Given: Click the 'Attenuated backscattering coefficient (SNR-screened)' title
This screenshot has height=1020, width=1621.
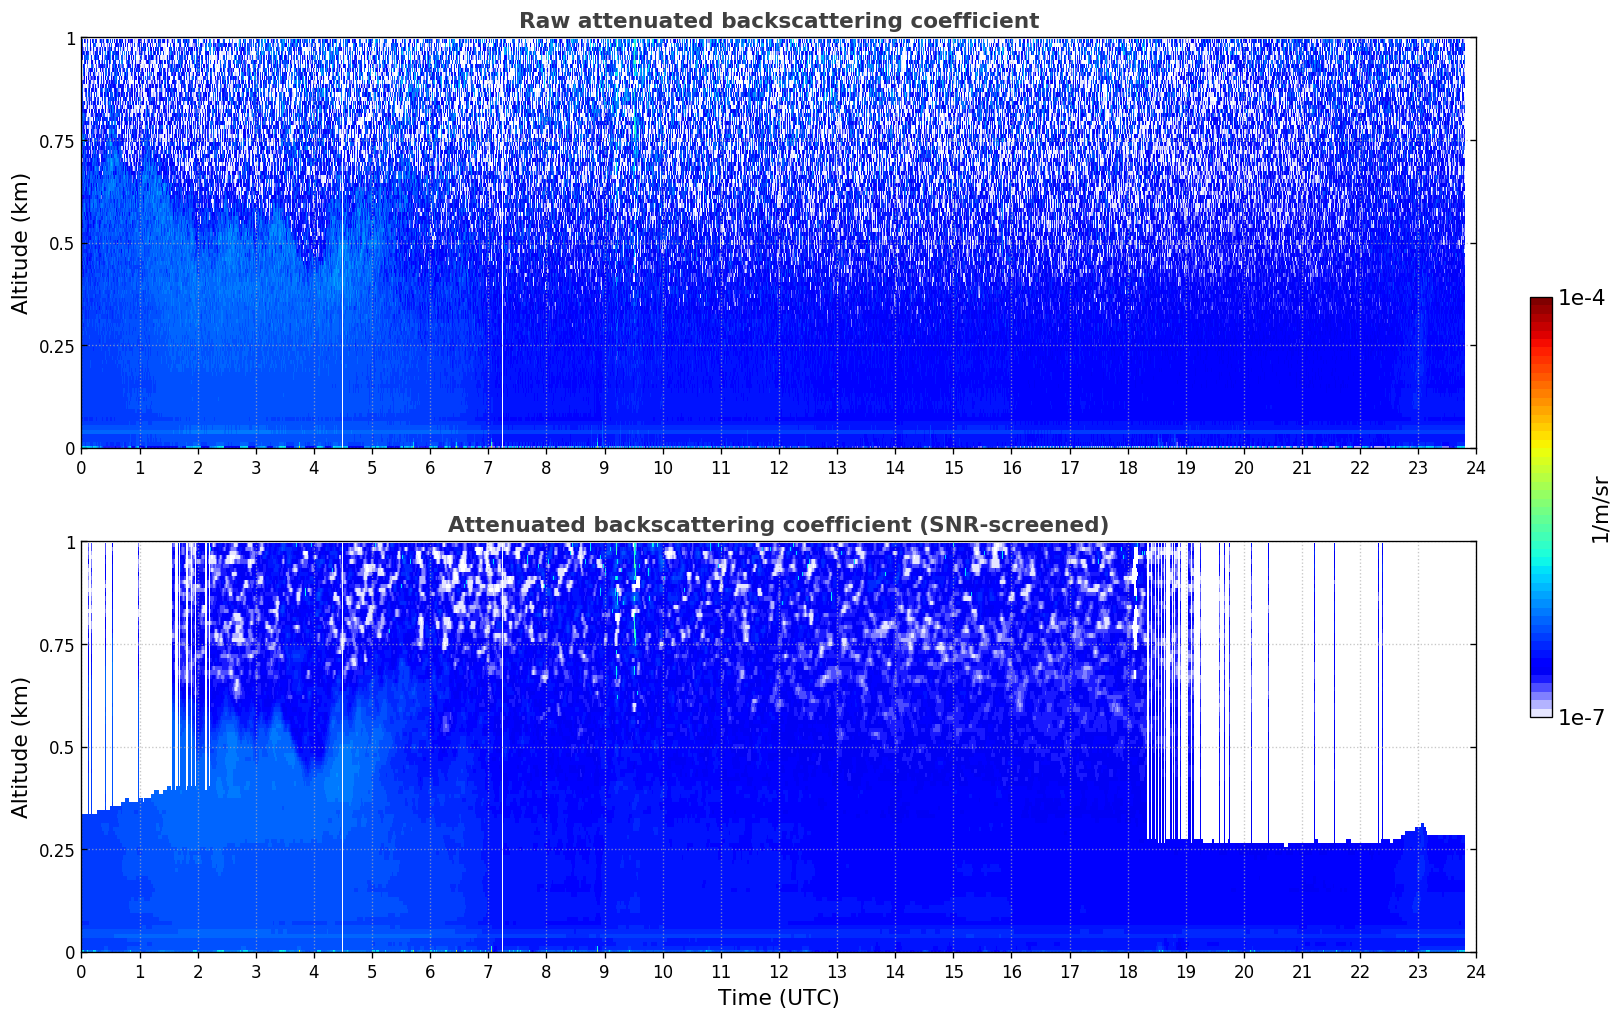Looking at the screenshot, I should (778, 525).
